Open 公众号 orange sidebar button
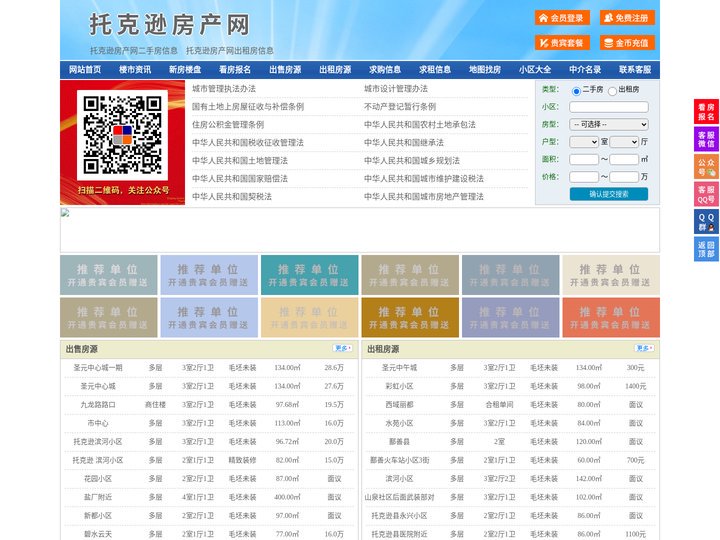Screen dimensions: 720x540 [706, 167]
